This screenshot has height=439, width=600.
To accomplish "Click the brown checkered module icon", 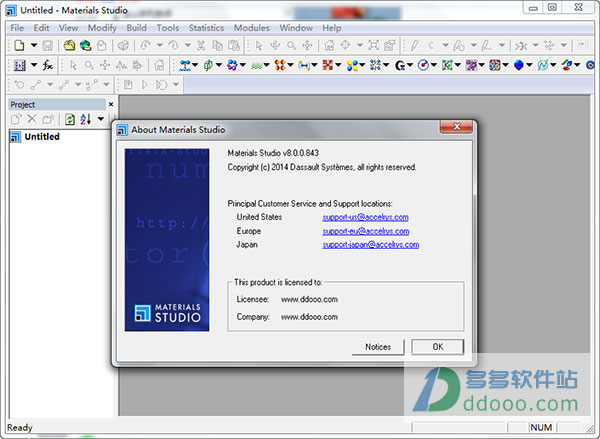I will [328, 65].
